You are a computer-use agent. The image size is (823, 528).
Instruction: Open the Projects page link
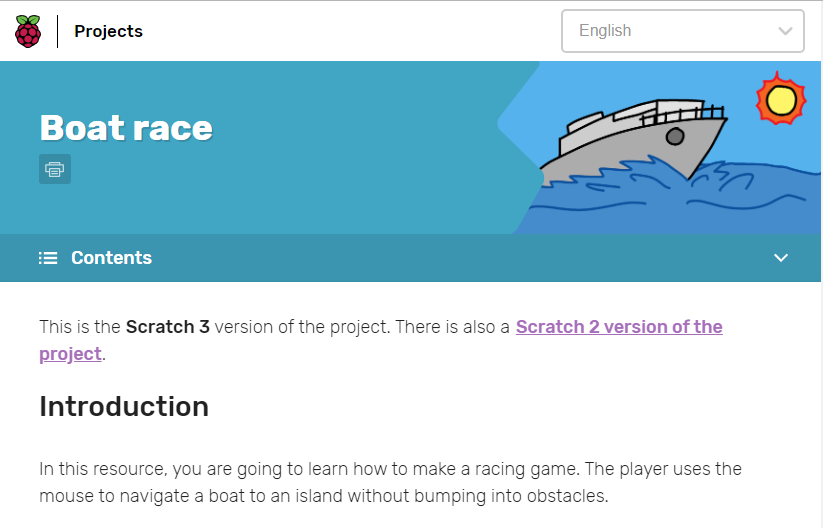click(x=108, y=31)
